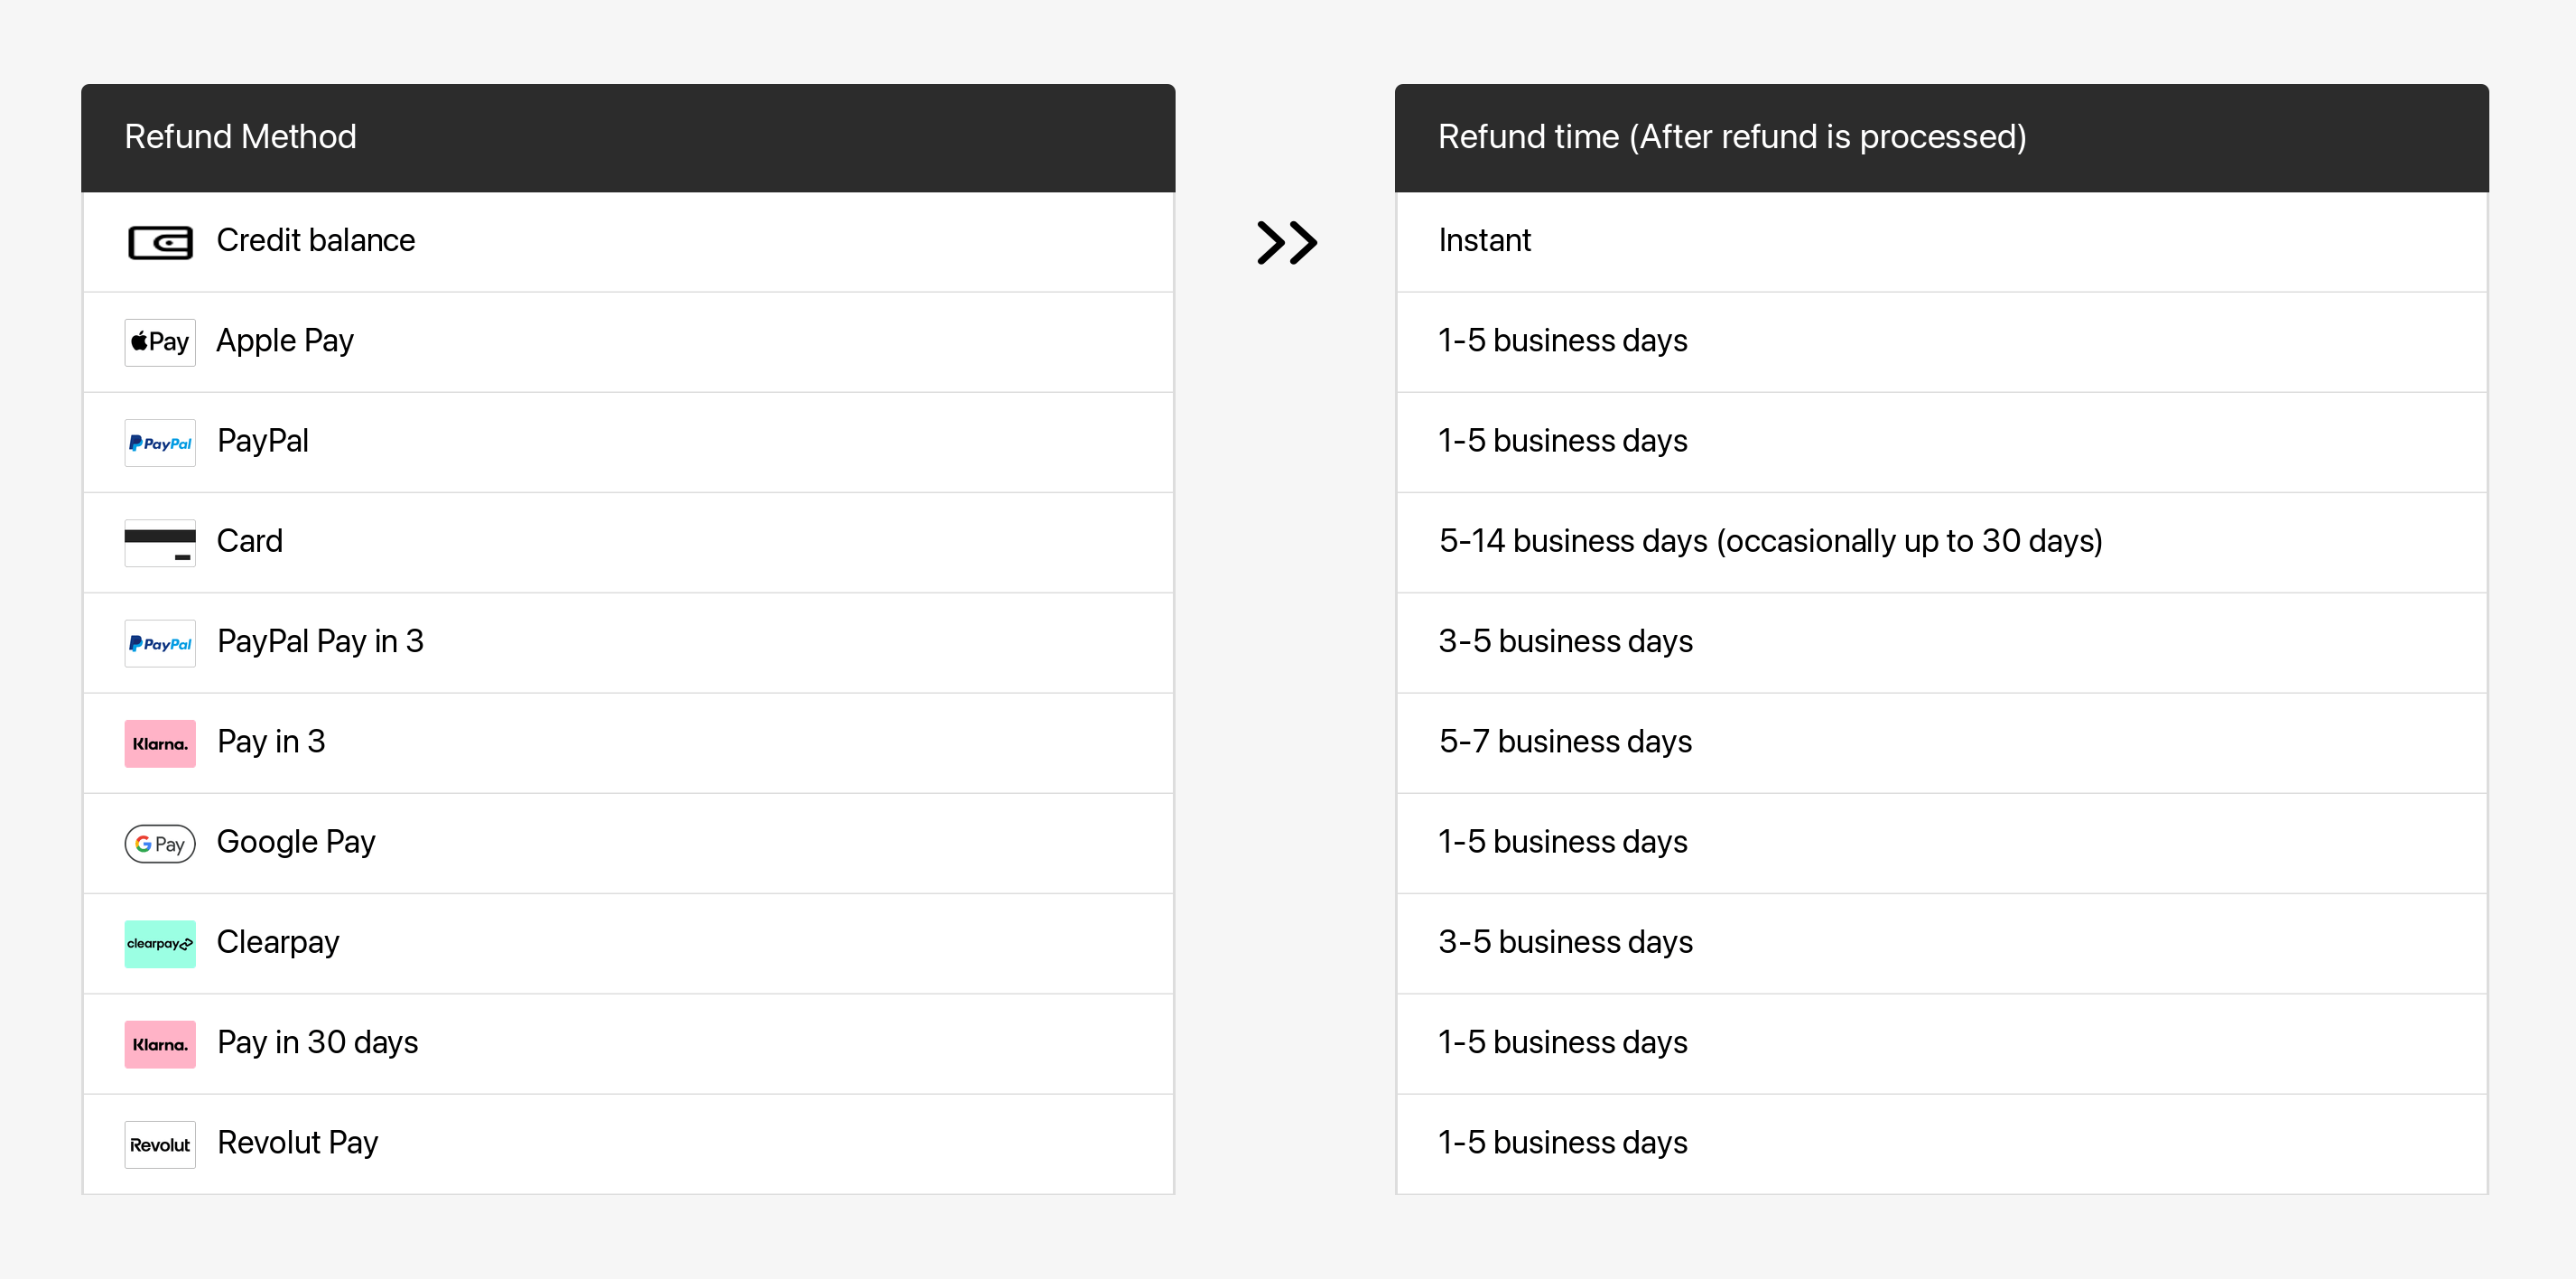The height and width of the screenshot is (1279, 2576).
Task: Click the PayPal logo beside Pay in 3
Action: (160, 643)
